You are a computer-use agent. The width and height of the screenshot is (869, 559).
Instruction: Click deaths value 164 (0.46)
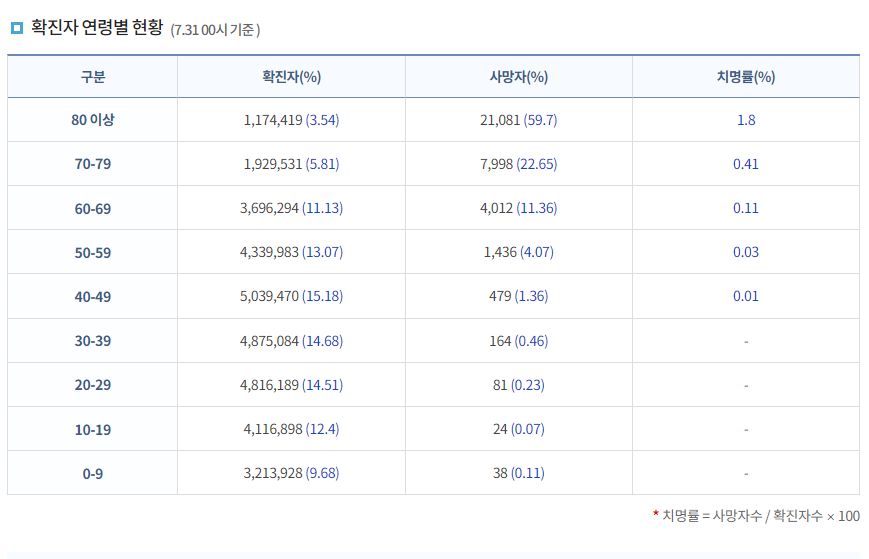(519, 341)
